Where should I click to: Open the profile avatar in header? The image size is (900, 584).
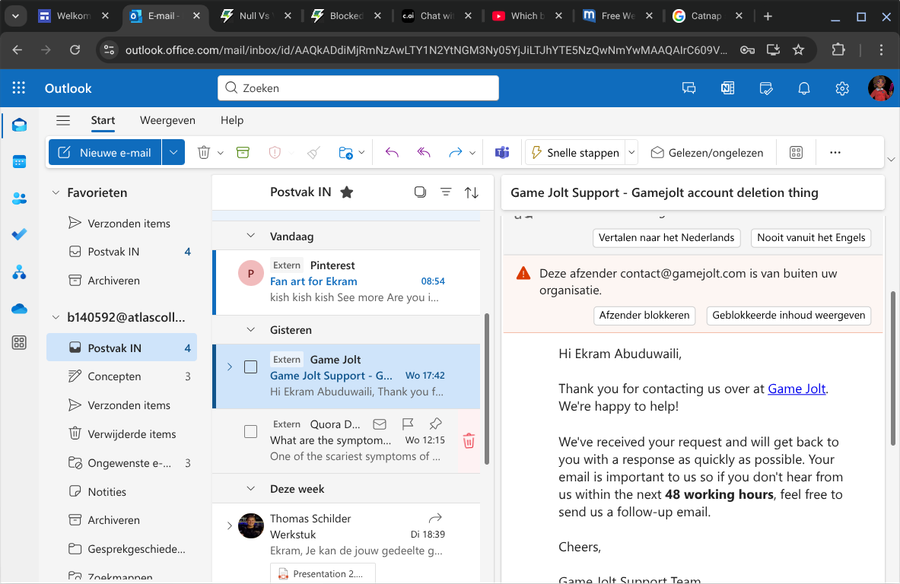(880, 88)
